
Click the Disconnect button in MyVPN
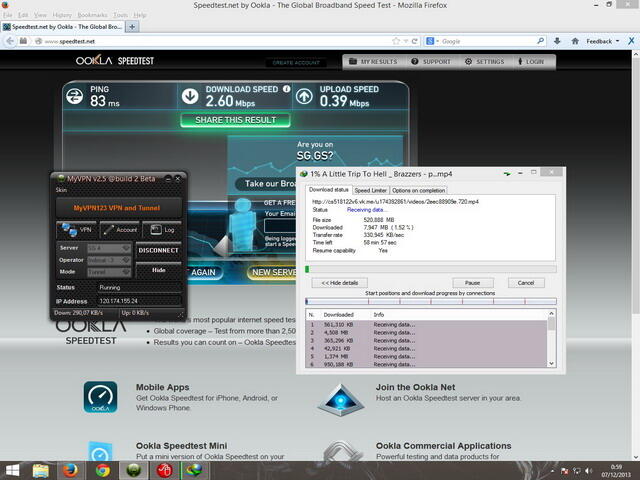(158, 250)
